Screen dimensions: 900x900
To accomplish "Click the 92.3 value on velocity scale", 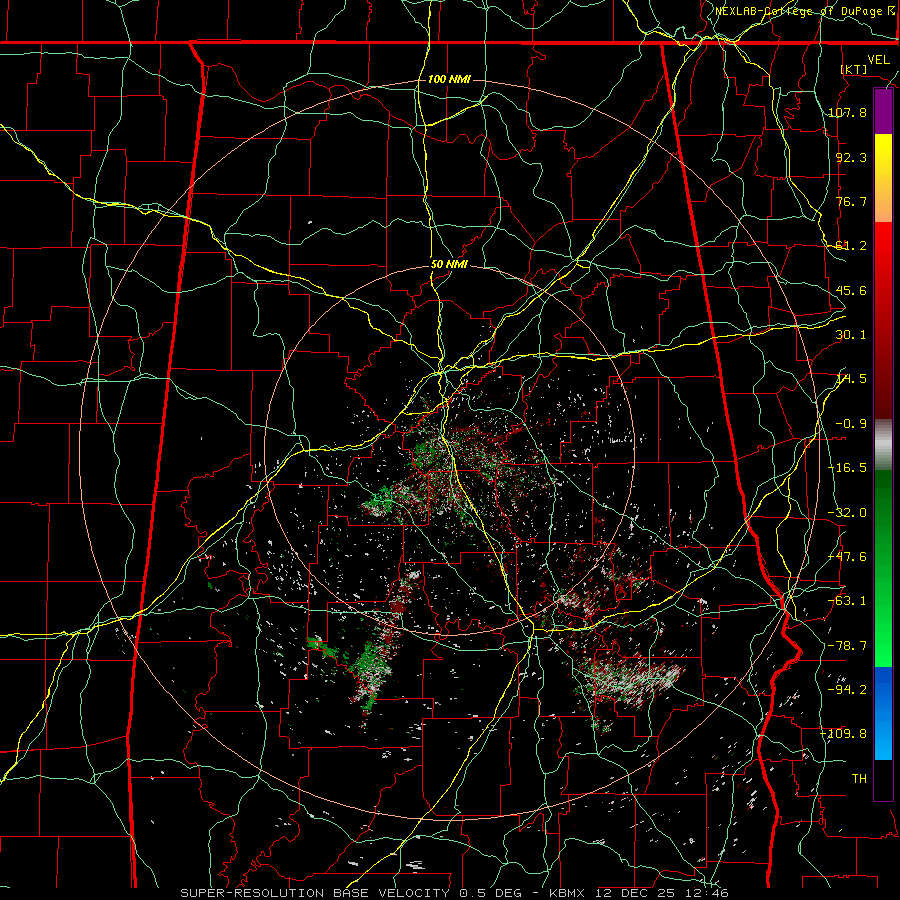I will [851, 157].
